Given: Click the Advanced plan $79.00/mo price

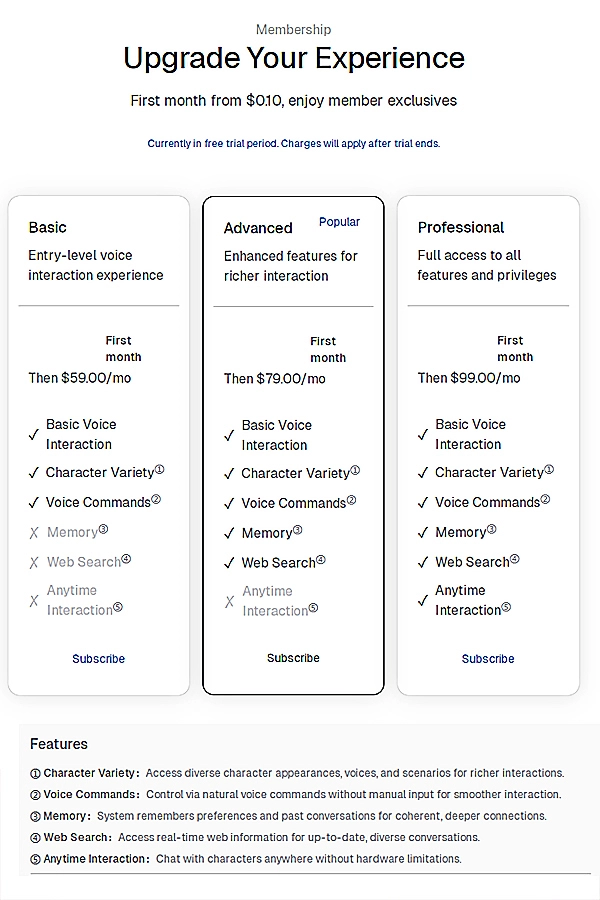Looking at the screenshot, I should 274,379.
